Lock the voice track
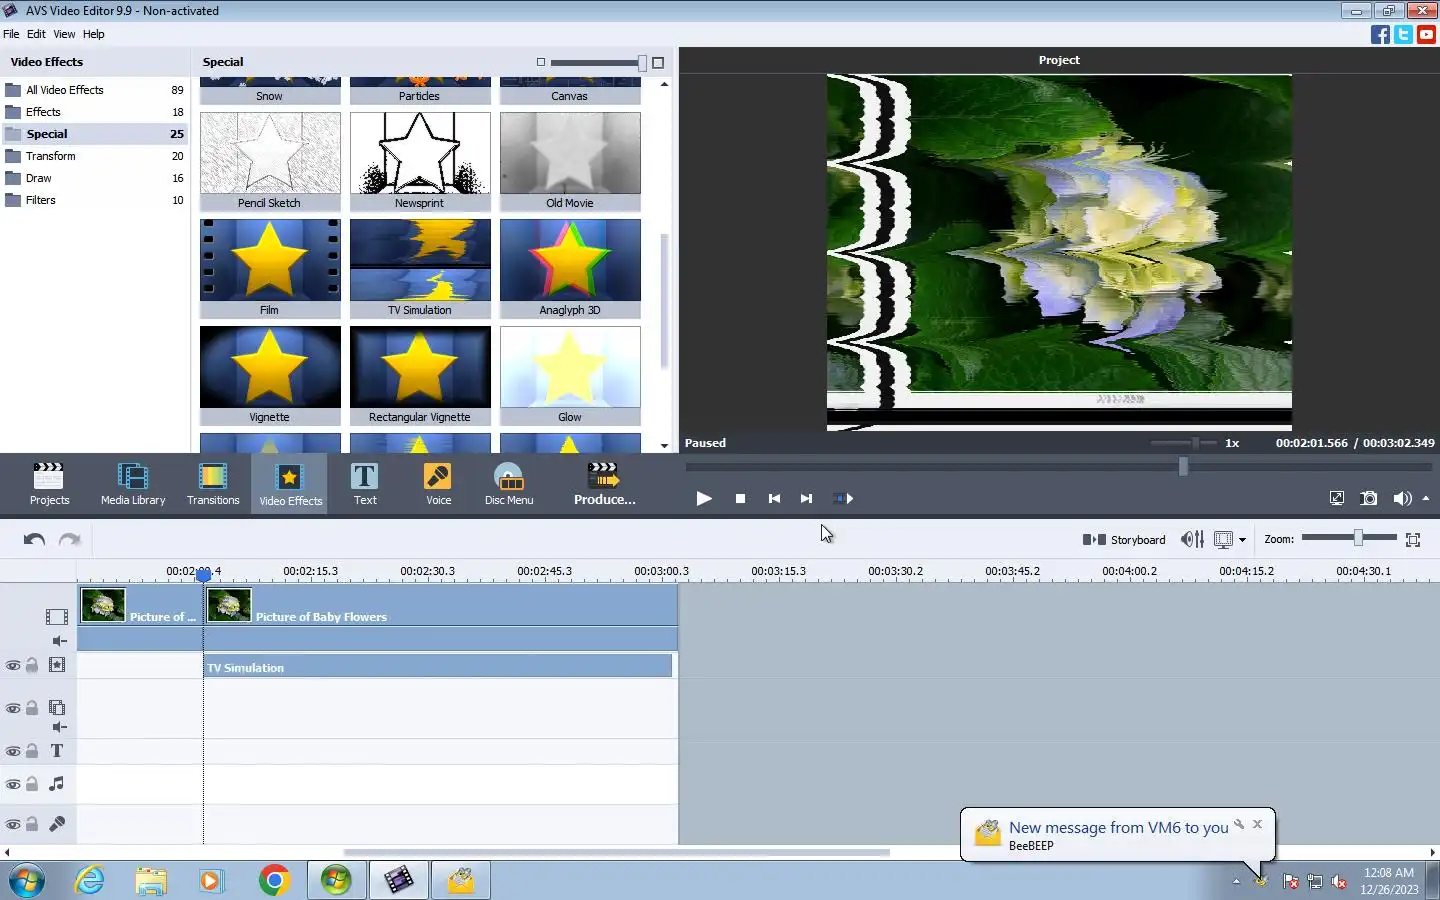Screen dimensions: 1440x900 [32, 824]
